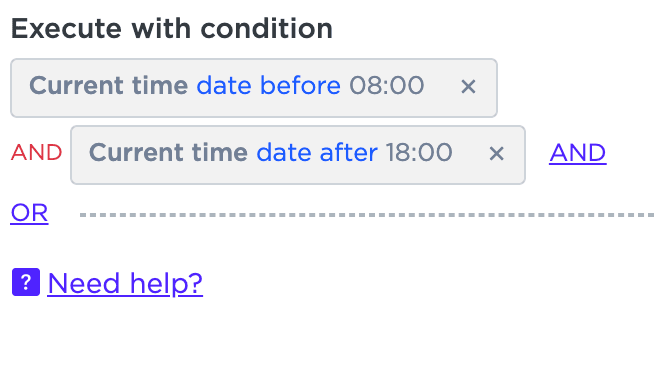Image resolution: width=666 pixels, height=390 pixels.
Task: Remove the date after 18:00 condition
Action: pyautogui.click(x=496, y=153)
